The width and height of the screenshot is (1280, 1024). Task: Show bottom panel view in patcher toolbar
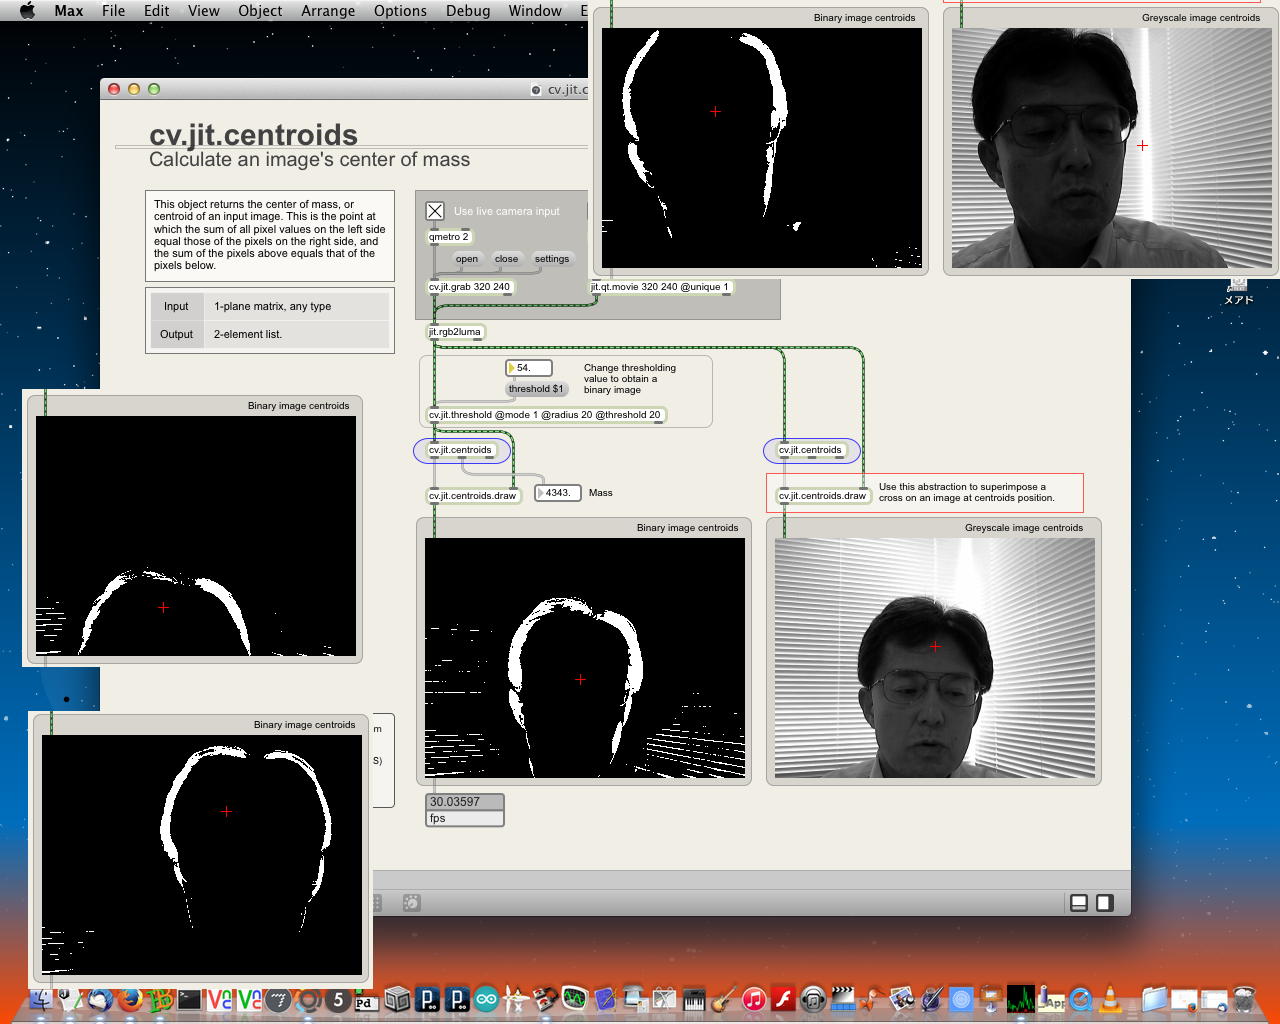click(x=1079, y=903)
